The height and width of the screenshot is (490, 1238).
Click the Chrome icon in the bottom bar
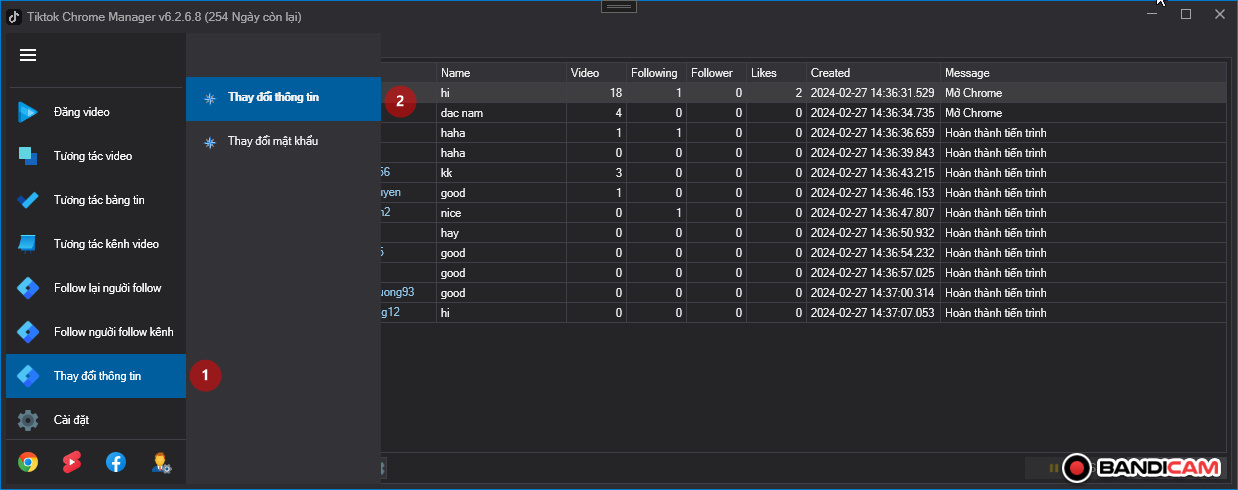(x=28, y=462)
